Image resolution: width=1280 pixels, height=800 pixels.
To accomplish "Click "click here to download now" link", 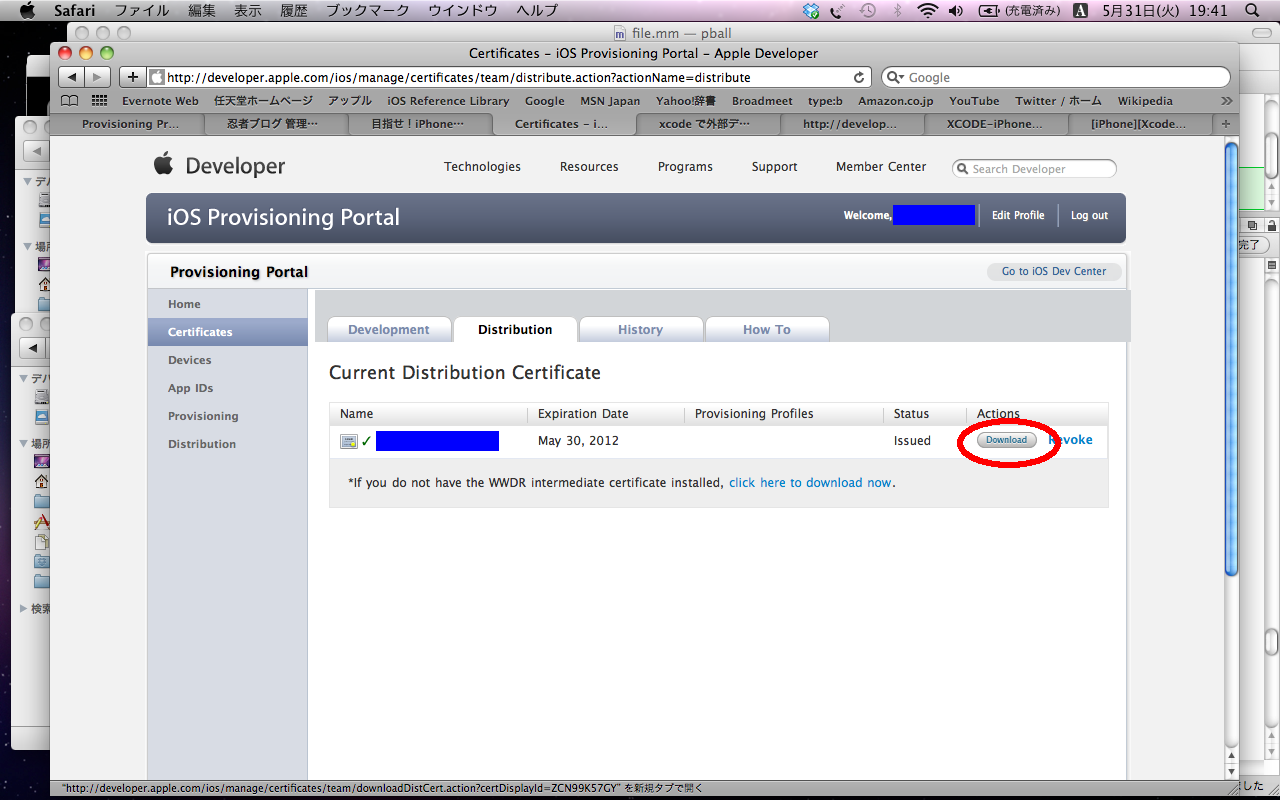I will (x=810, y=483).
